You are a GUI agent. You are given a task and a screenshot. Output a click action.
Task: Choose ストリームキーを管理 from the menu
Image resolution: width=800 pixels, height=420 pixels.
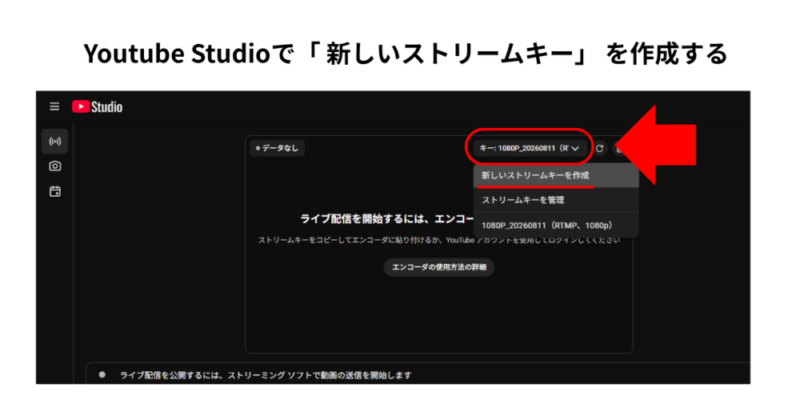coord(556,200)
